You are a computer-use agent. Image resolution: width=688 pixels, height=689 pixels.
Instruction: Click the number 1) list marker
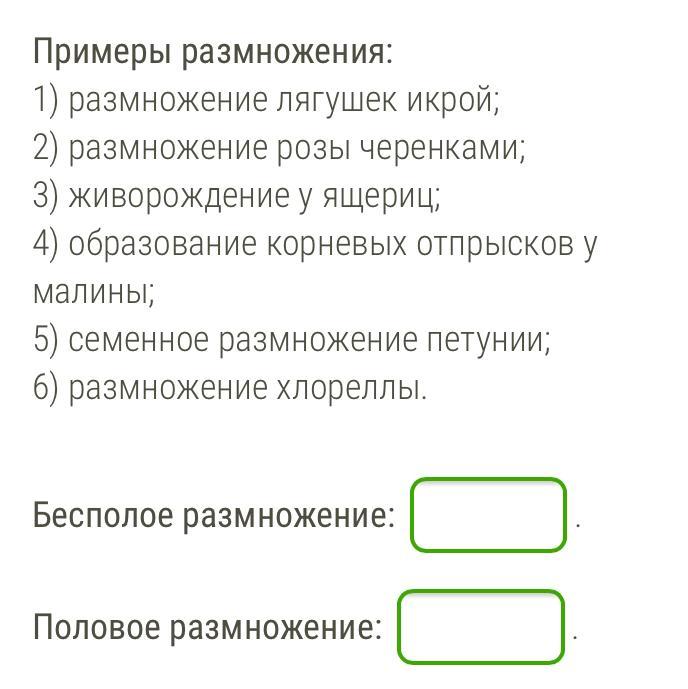tap(46, 100)
